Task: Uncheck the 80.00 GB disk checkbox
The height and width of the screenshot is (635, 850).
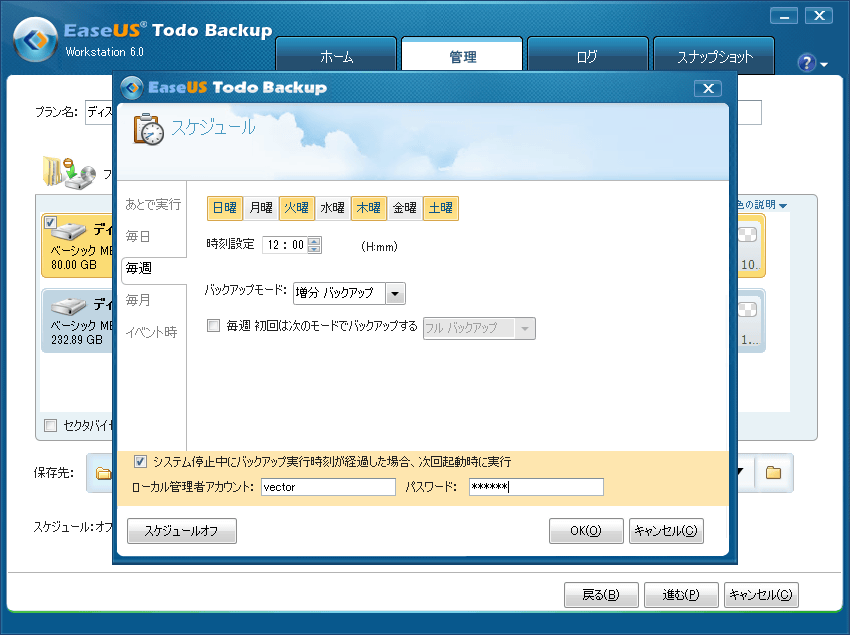Action: (x=50, y=222)
